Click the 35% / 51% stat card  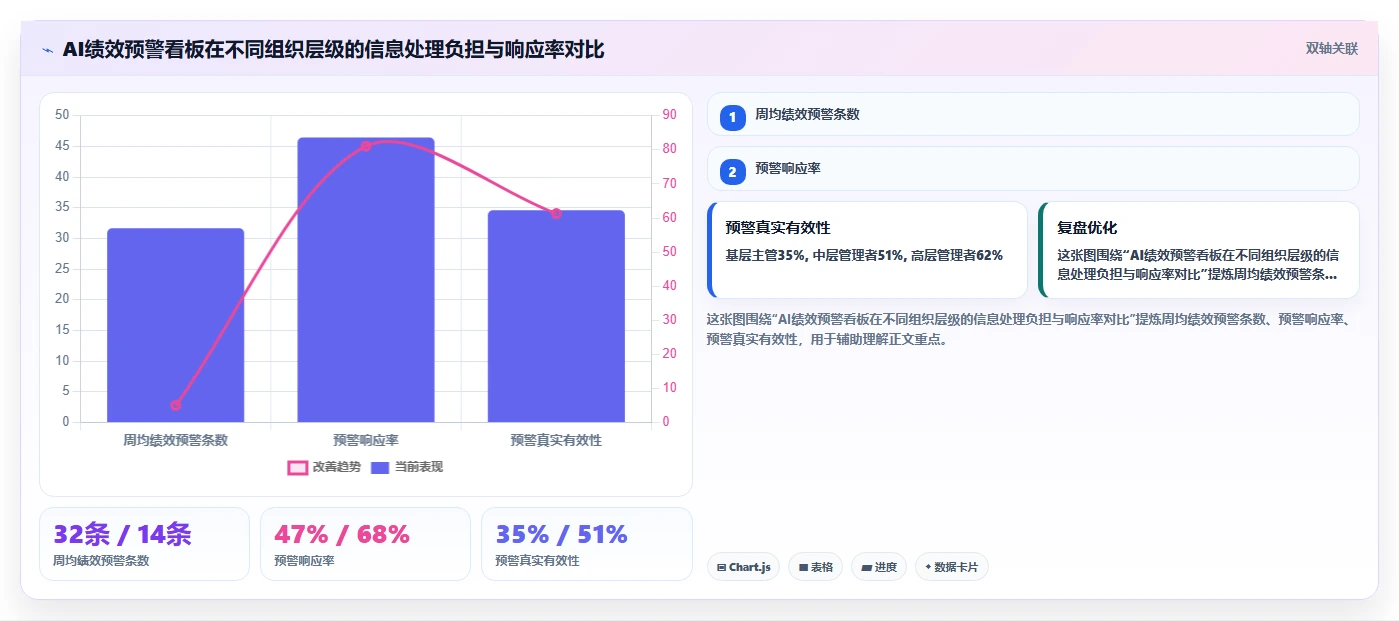tap(586, 544)
